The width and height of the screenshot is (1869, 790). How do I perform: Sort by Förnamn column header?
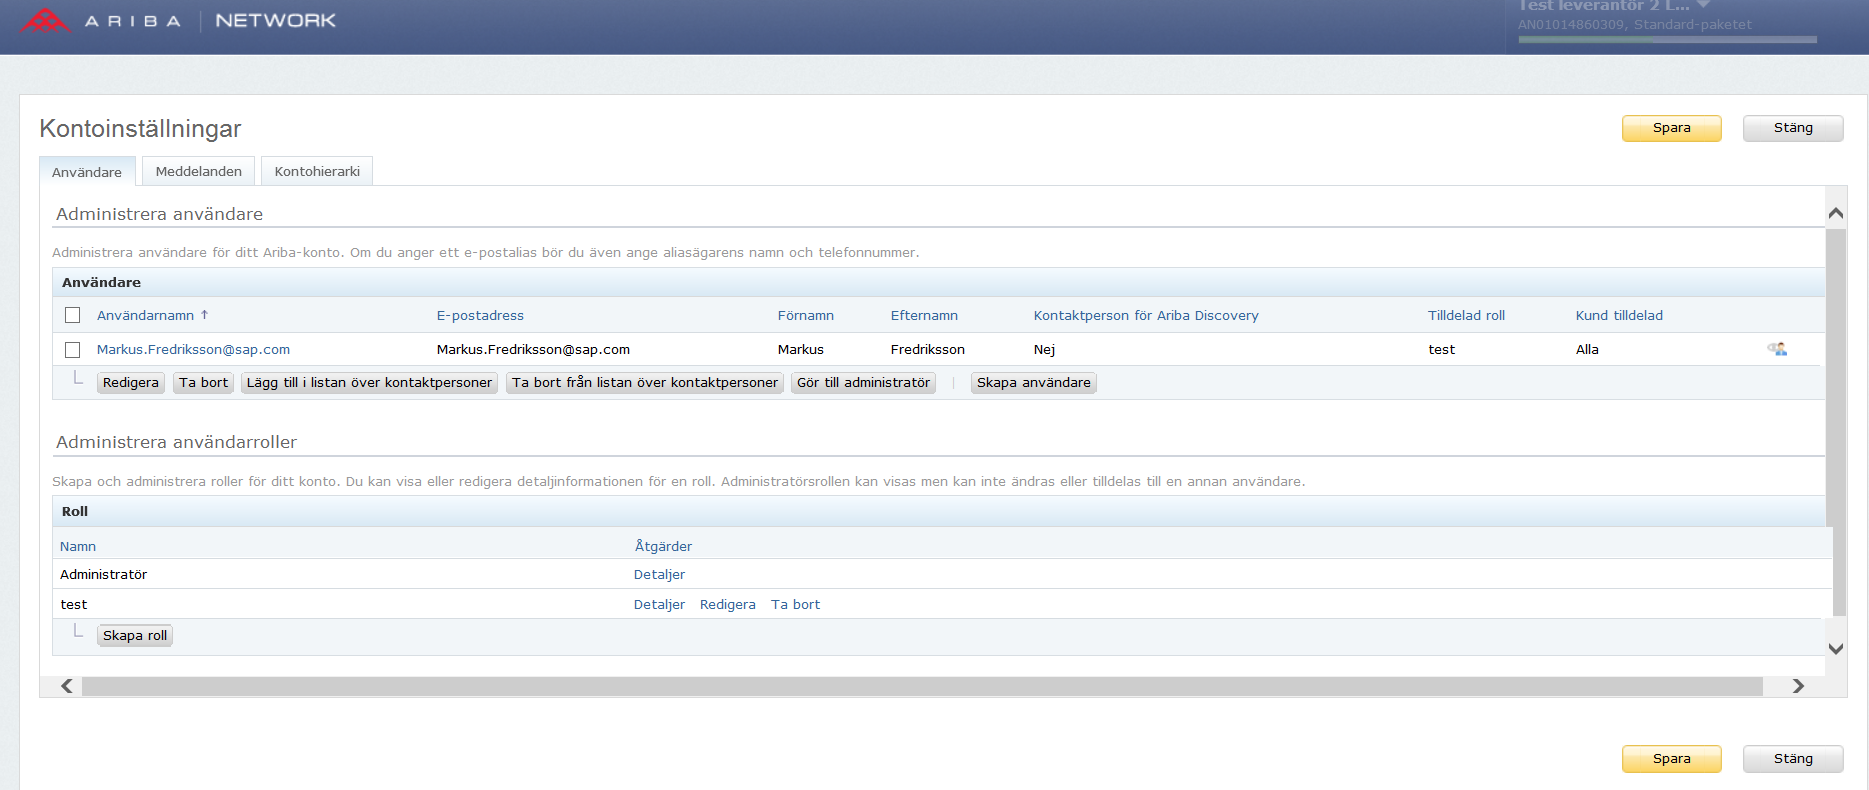pos(806,315)
